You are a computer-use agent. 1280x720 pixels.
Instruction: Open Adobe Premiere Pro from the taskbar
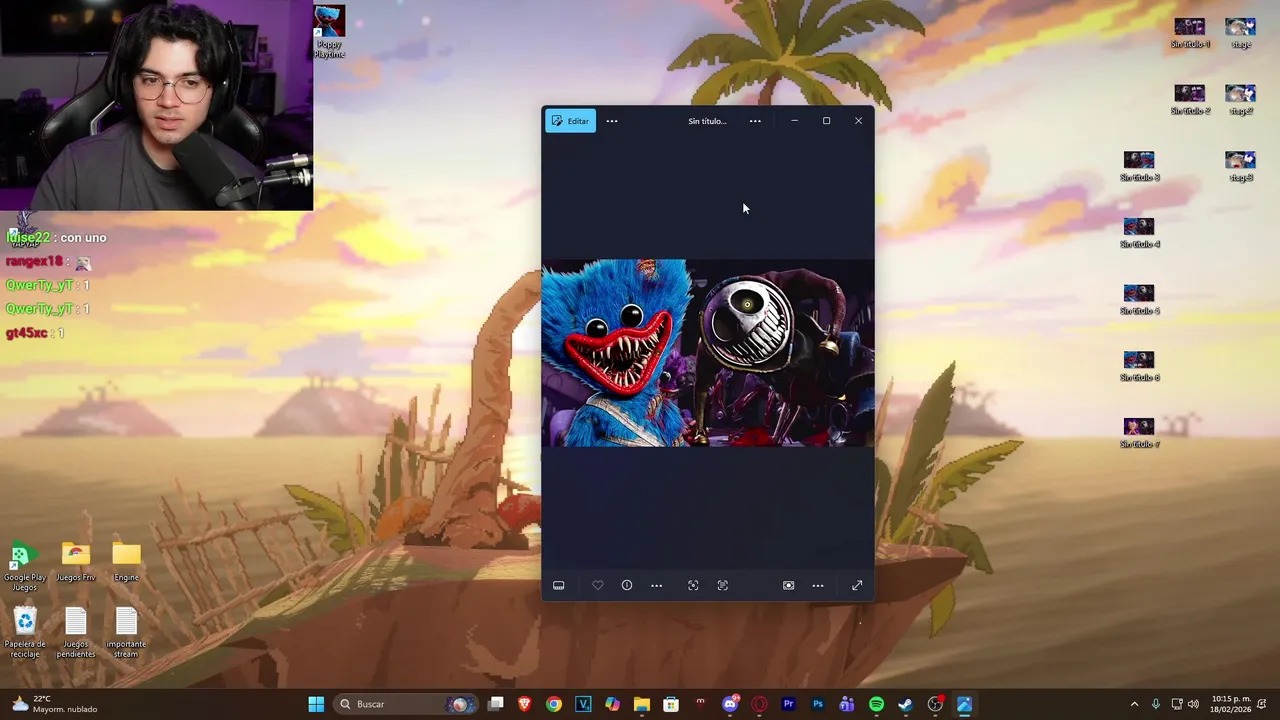tap(788, 704)
